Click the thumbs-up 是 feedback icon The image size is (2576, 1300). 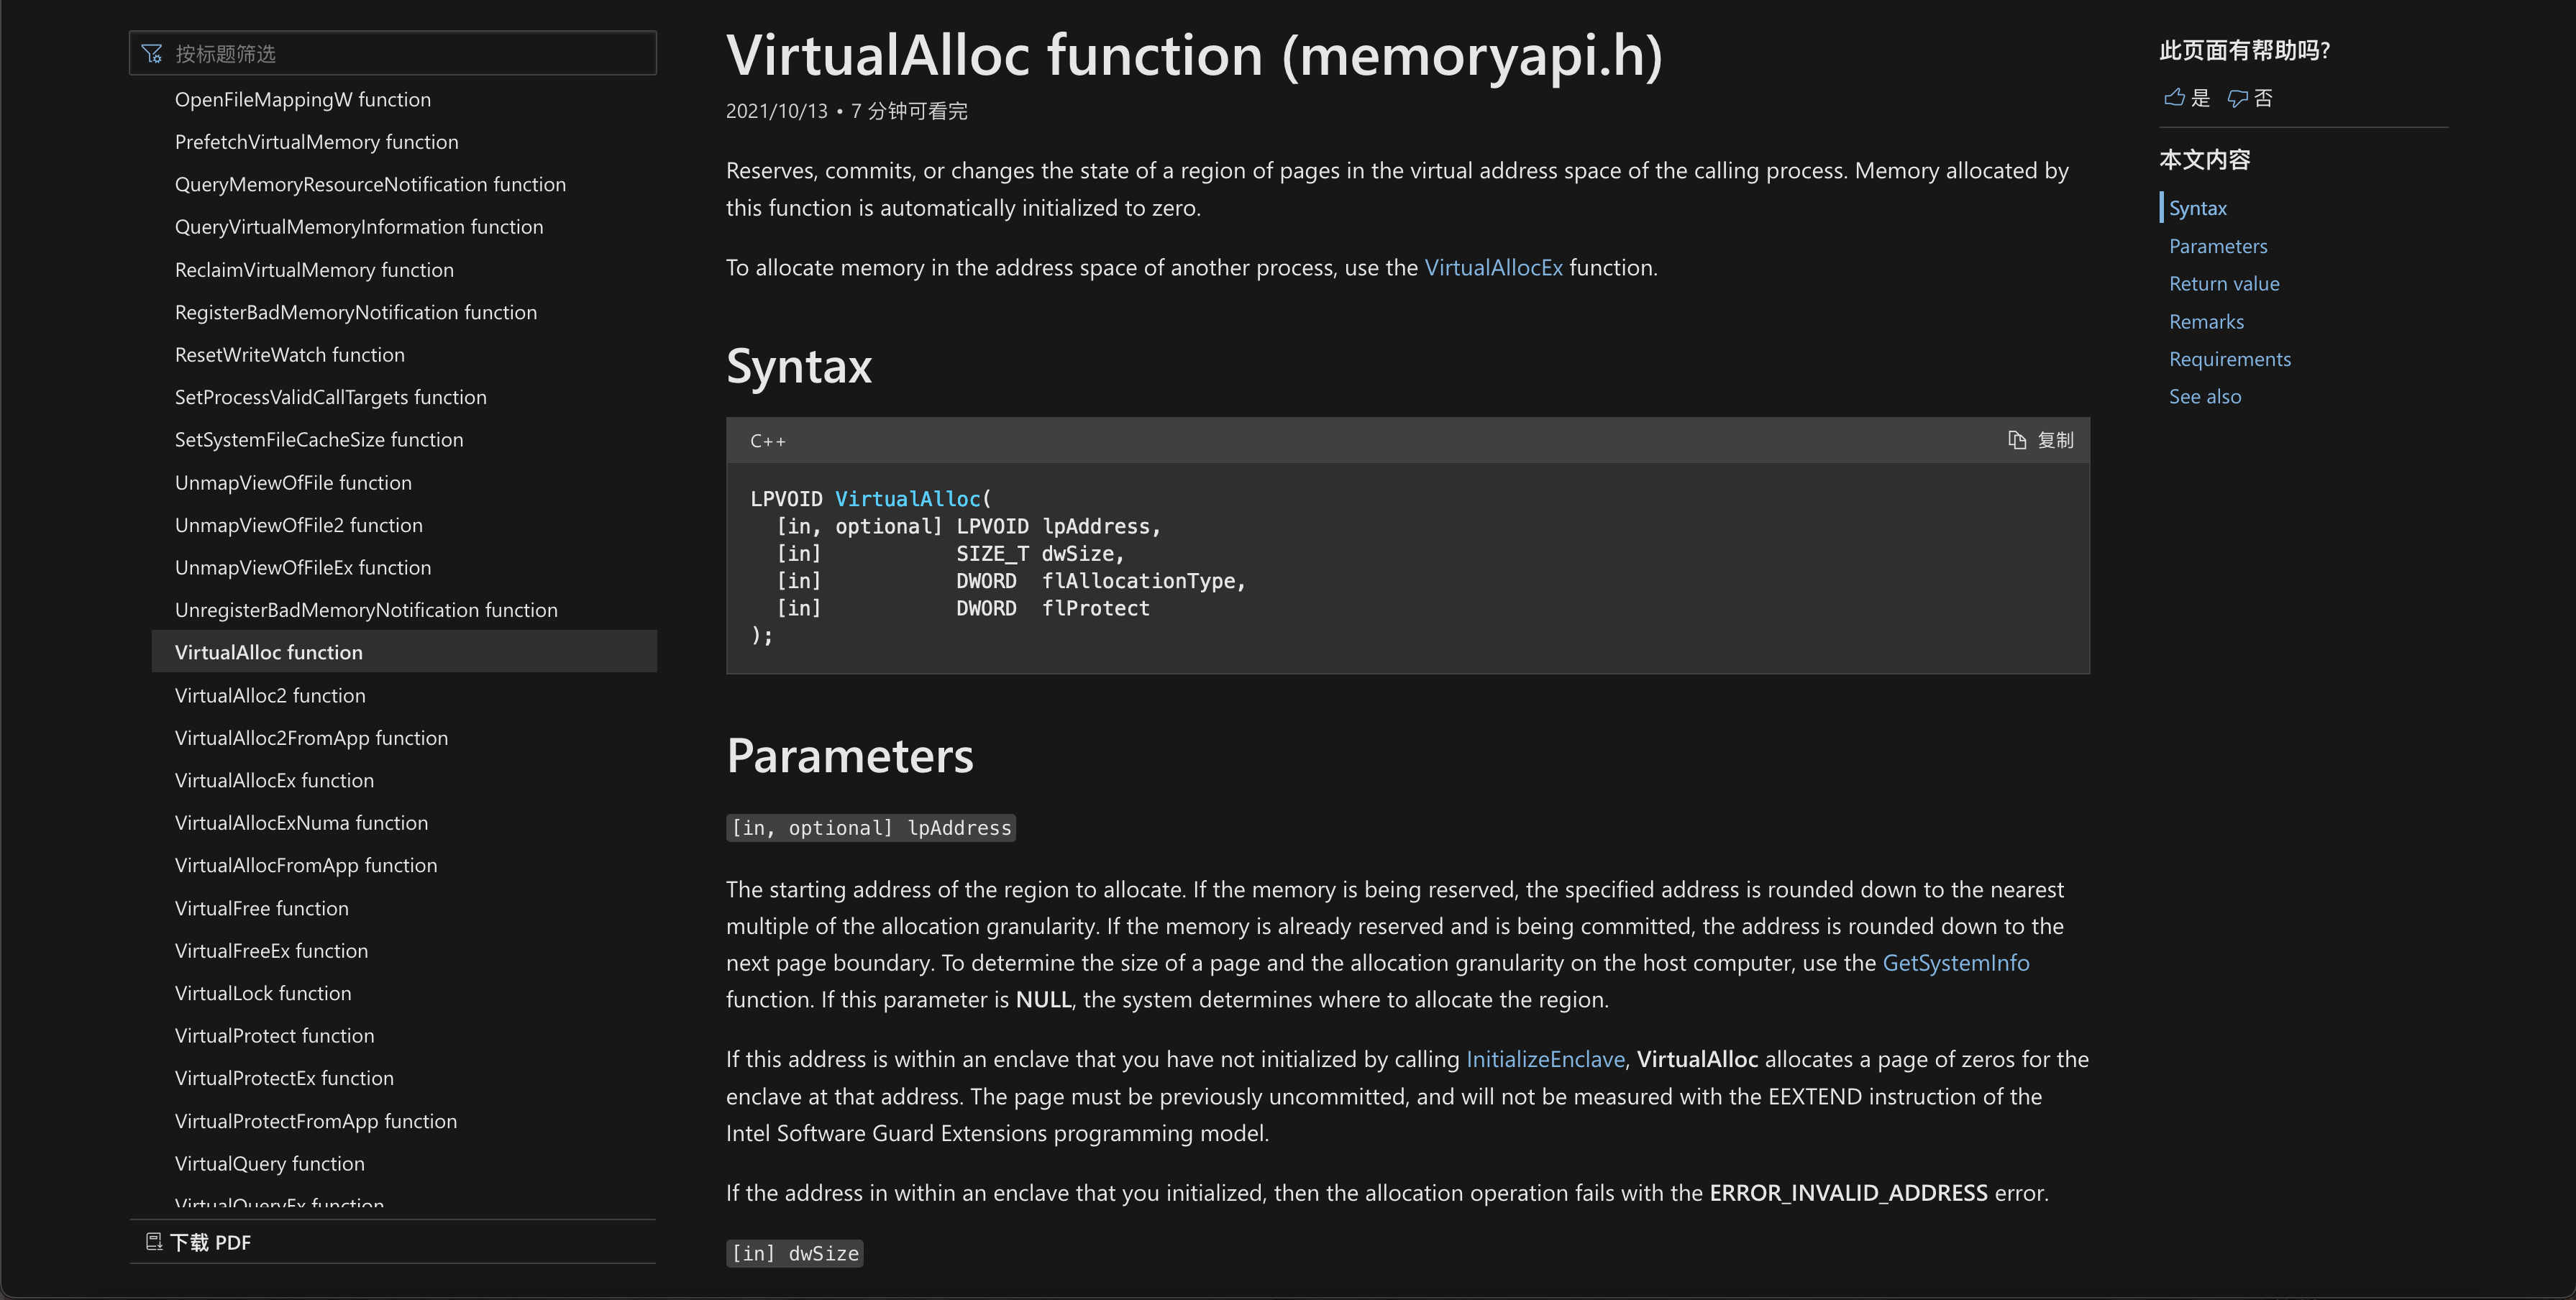(x=2174, y=97)
